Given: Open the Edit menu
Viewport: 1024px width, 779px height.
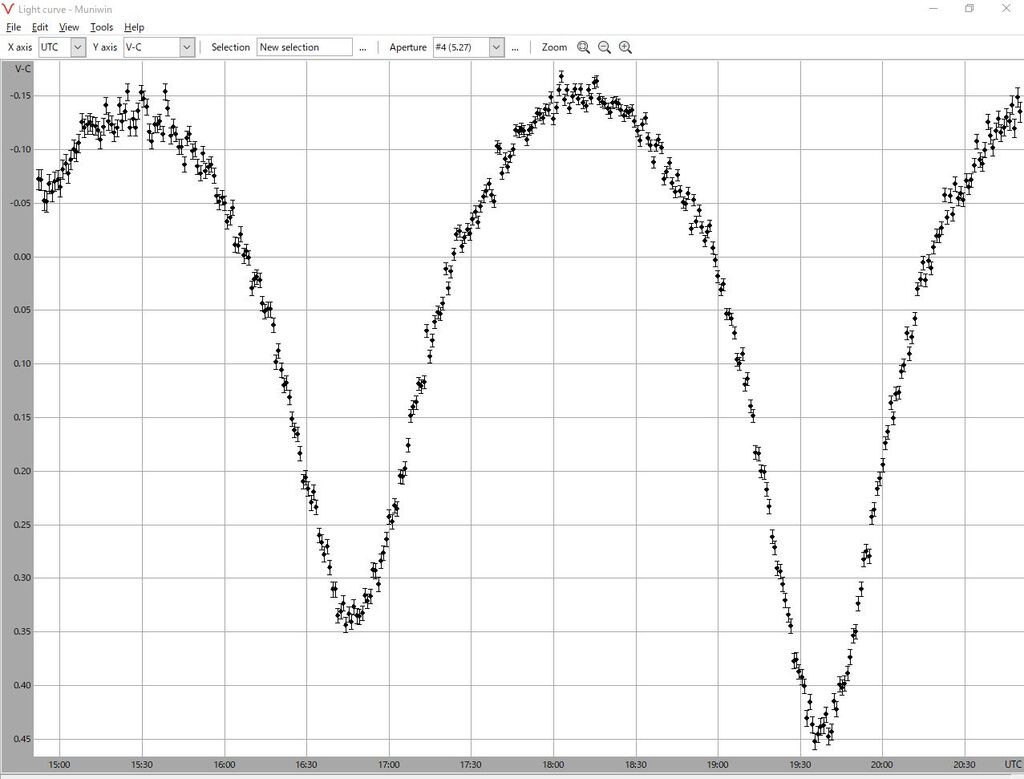Looking at the screenshot, I should [40, 27].
